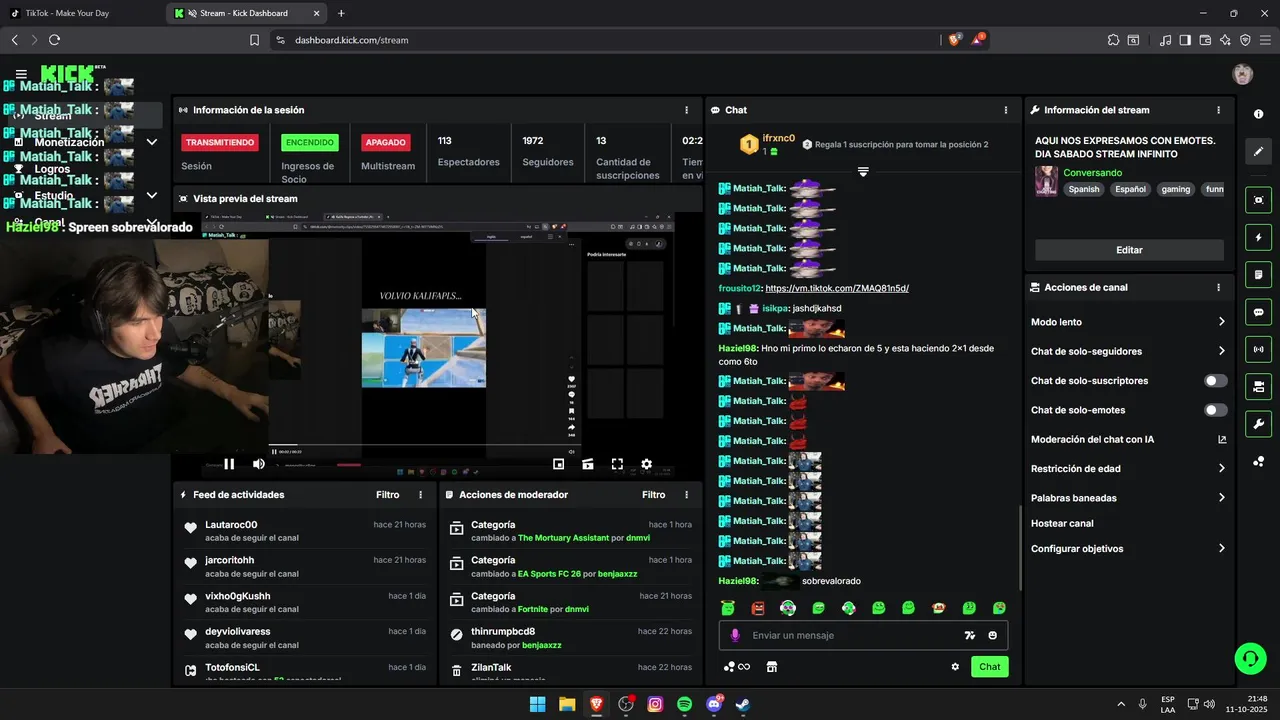1280x720 pixels.
Task: Open Información del stream three-dot menu
Action: [1218, 110]
